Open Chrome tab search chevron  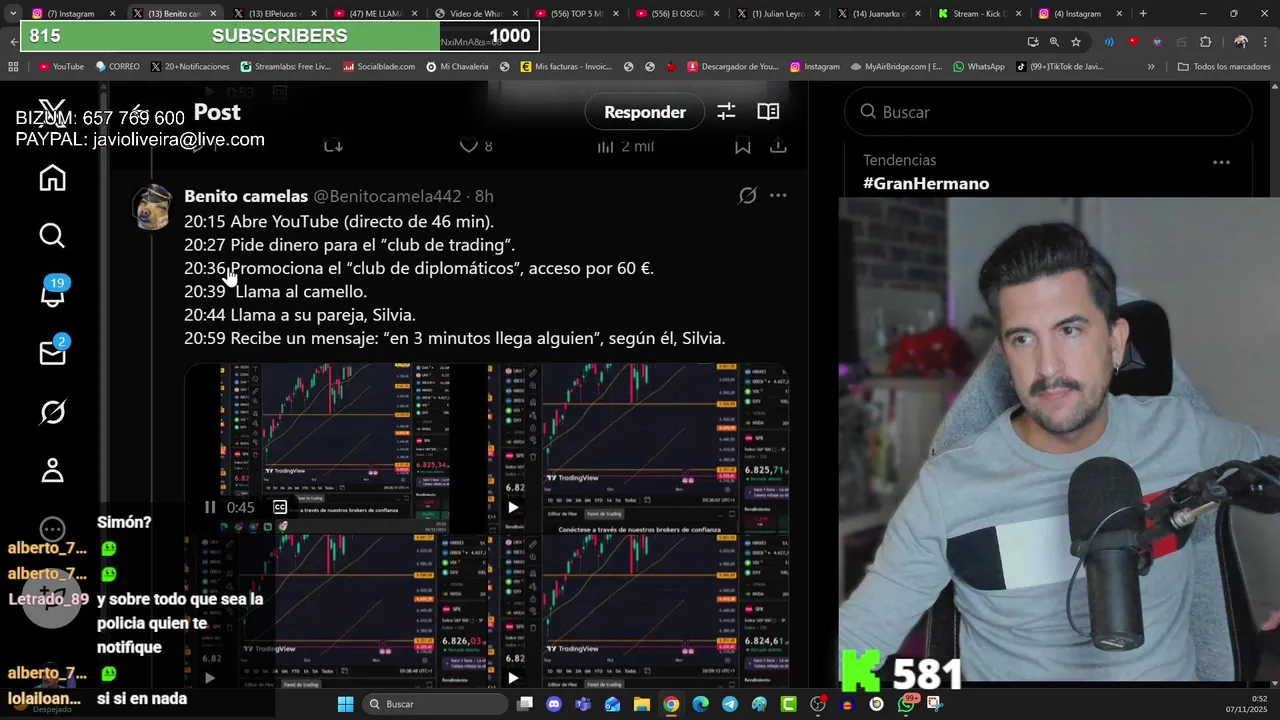[12, 14]
